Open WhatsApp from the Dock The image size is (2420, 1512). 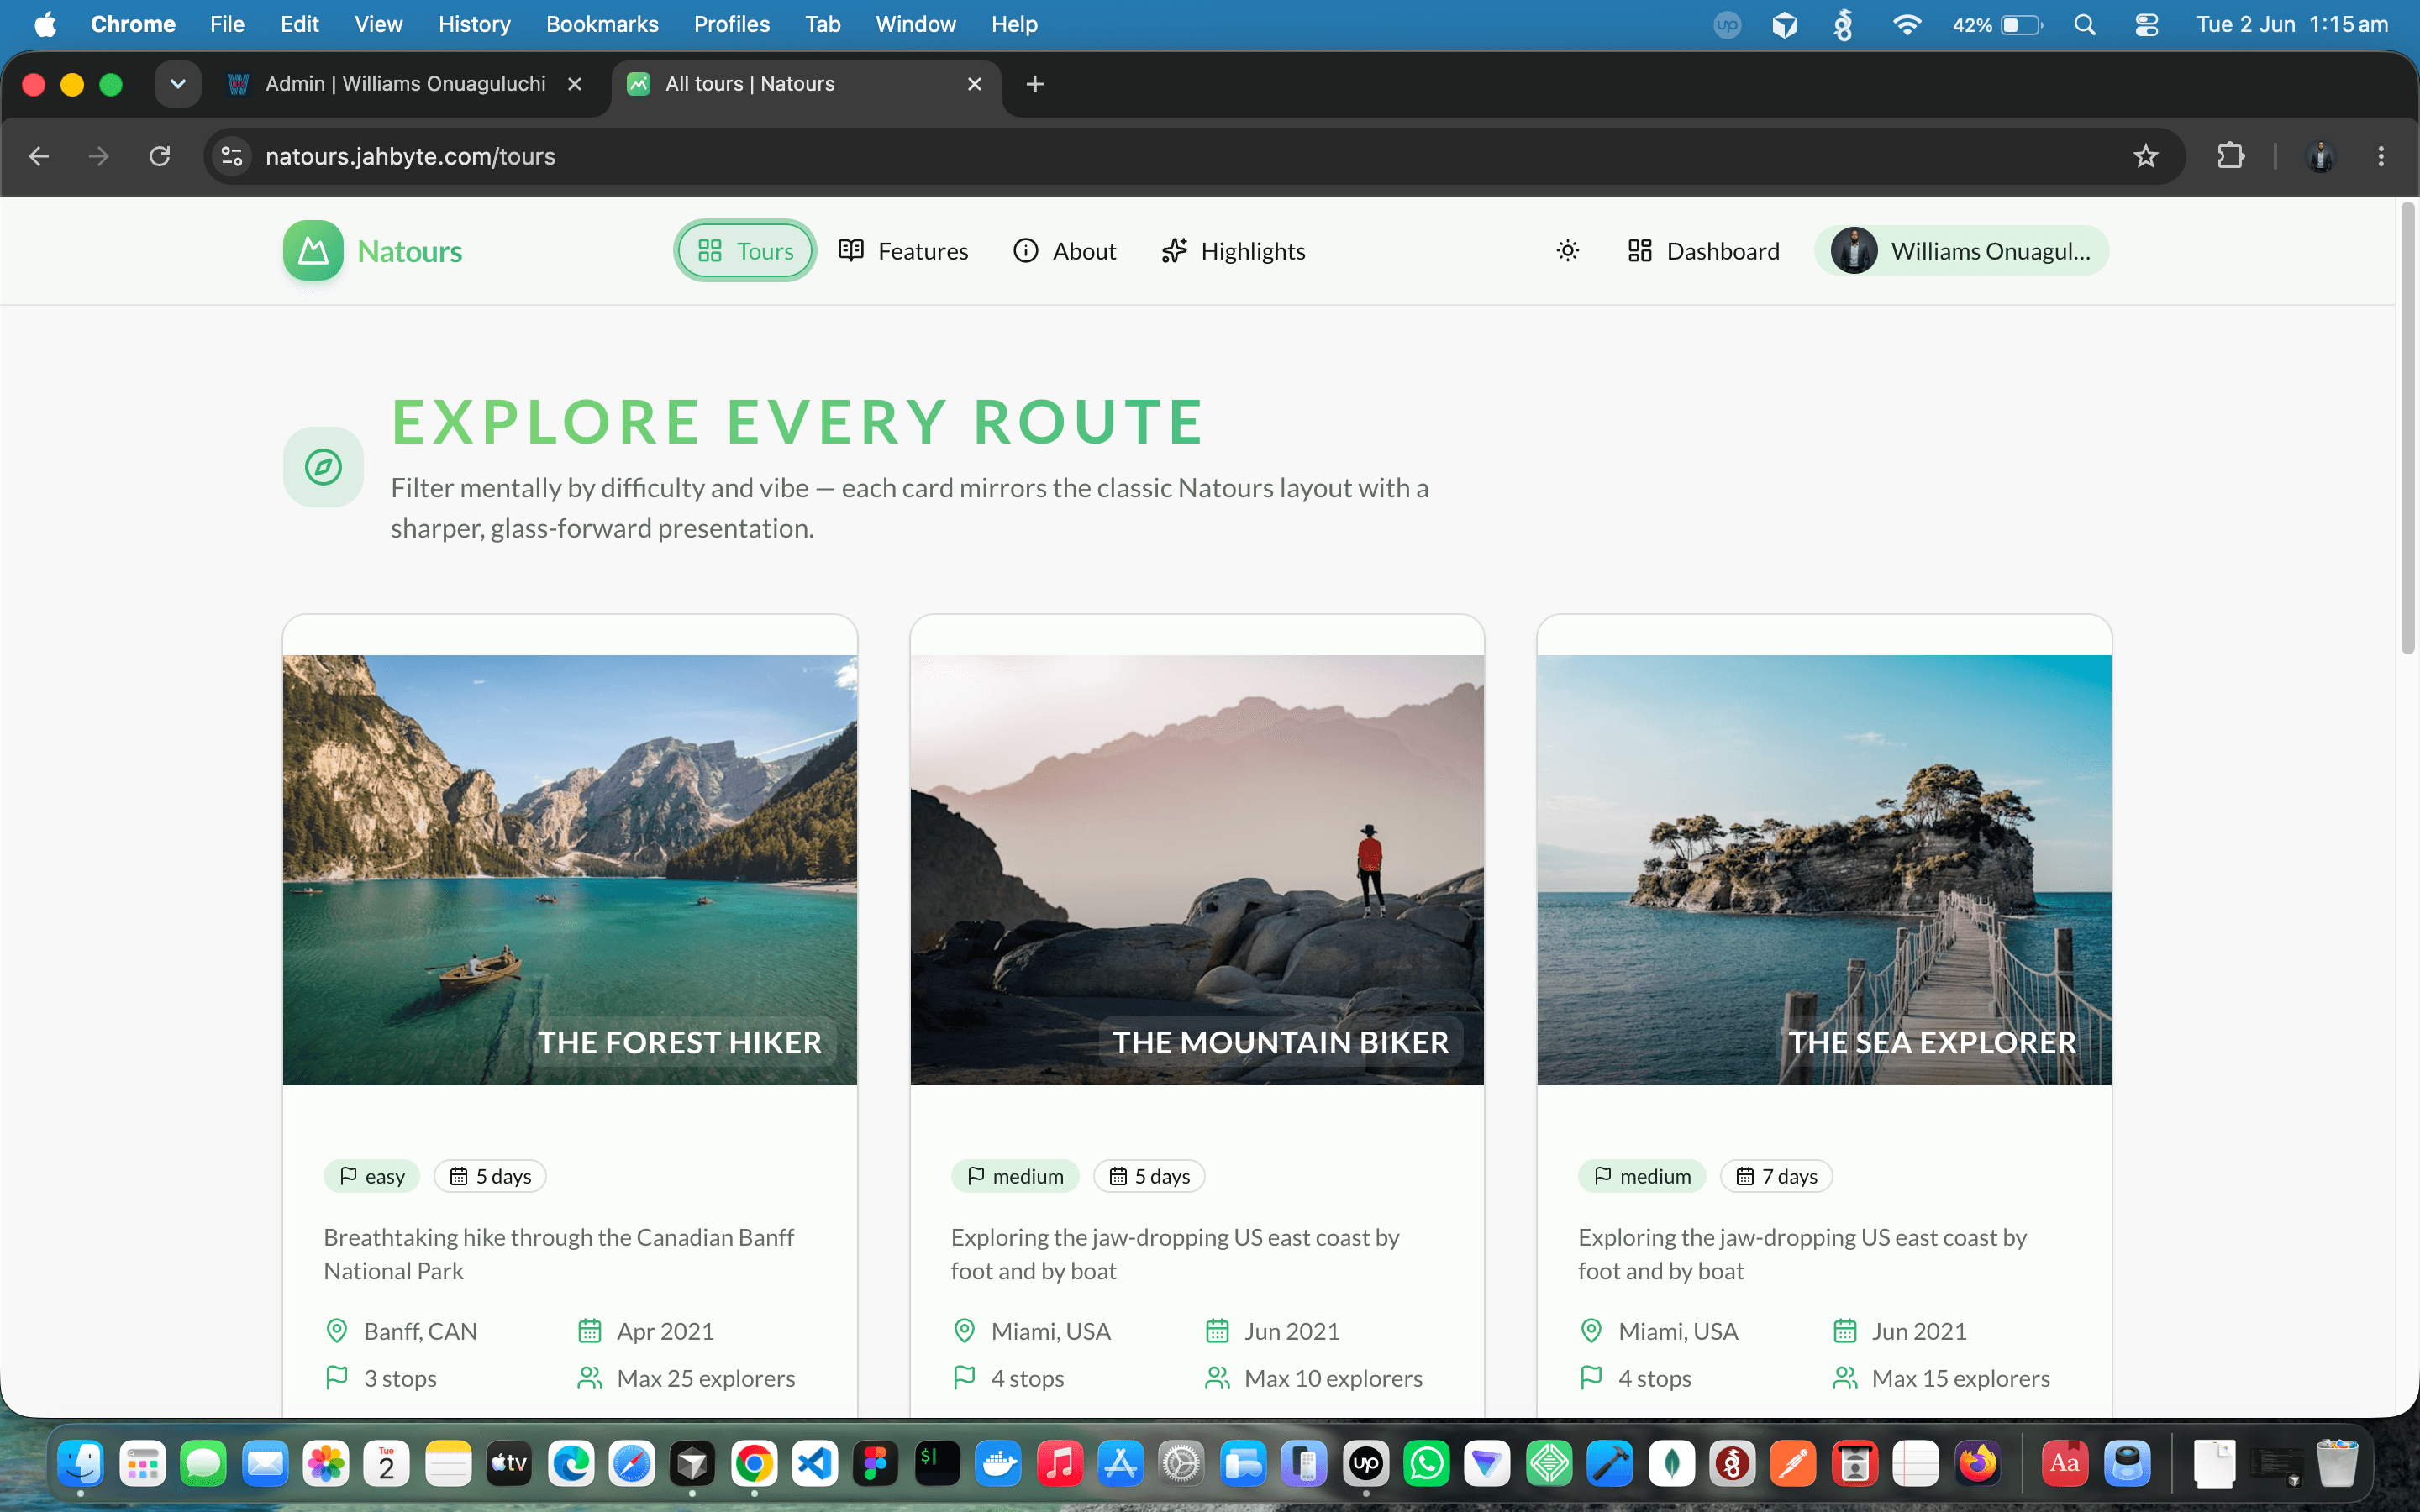point(1427,1464)
